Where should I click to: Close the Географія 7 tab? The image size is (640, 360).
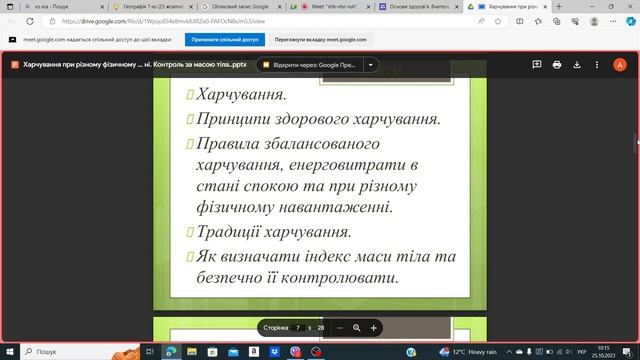coord(191,7)
